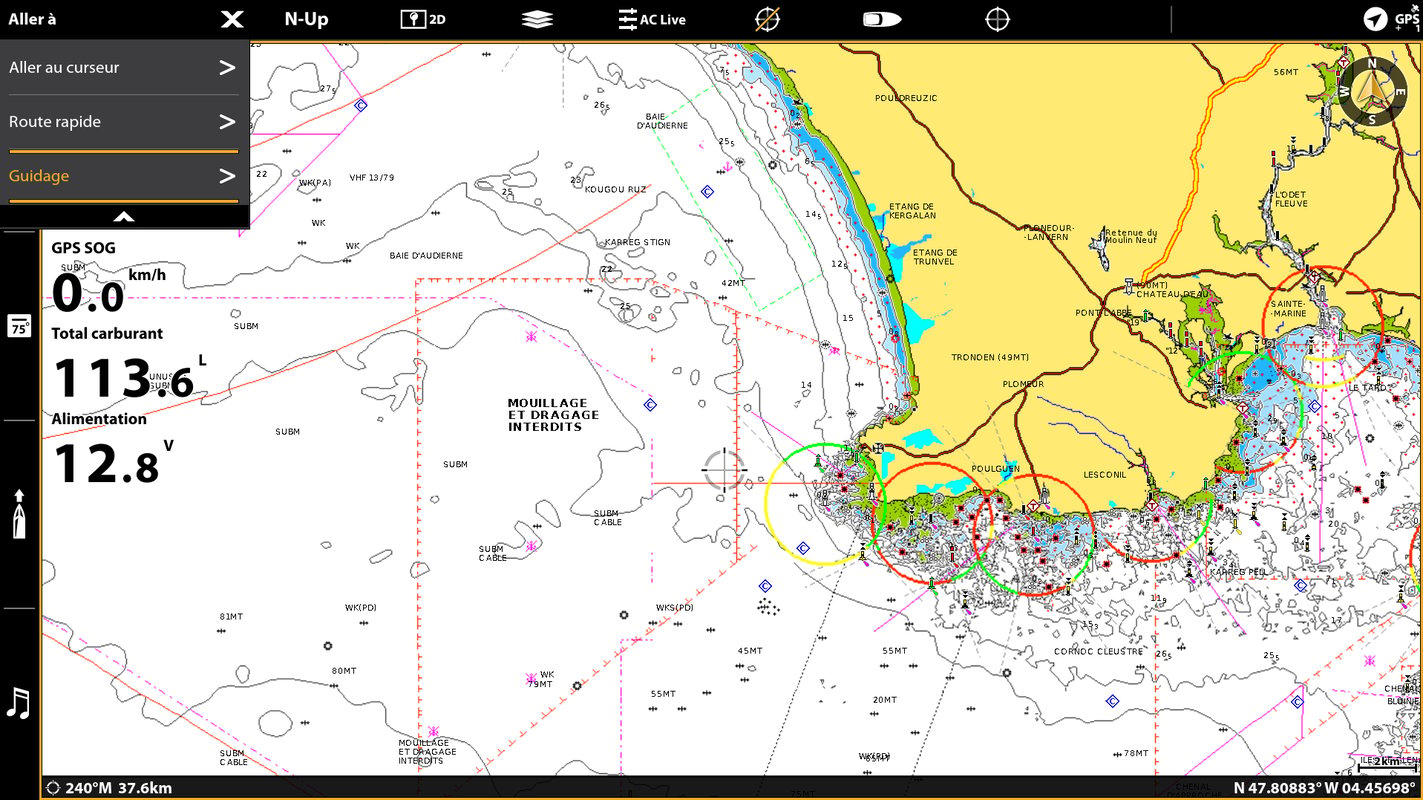Tap MOUILLAGE ET DRAGAGE INTERDITS chart label
This screenshot has width=1423, height=800.
553,415
